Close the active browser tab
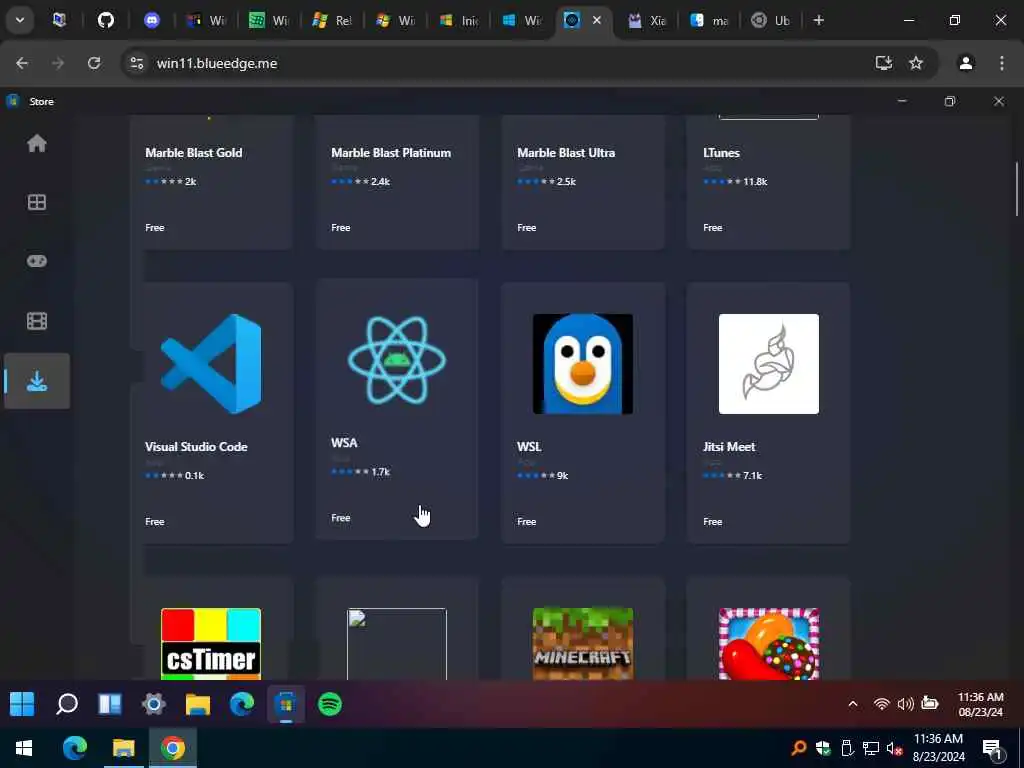This screenshot has width=1024, height=768. tap(596, 20)
